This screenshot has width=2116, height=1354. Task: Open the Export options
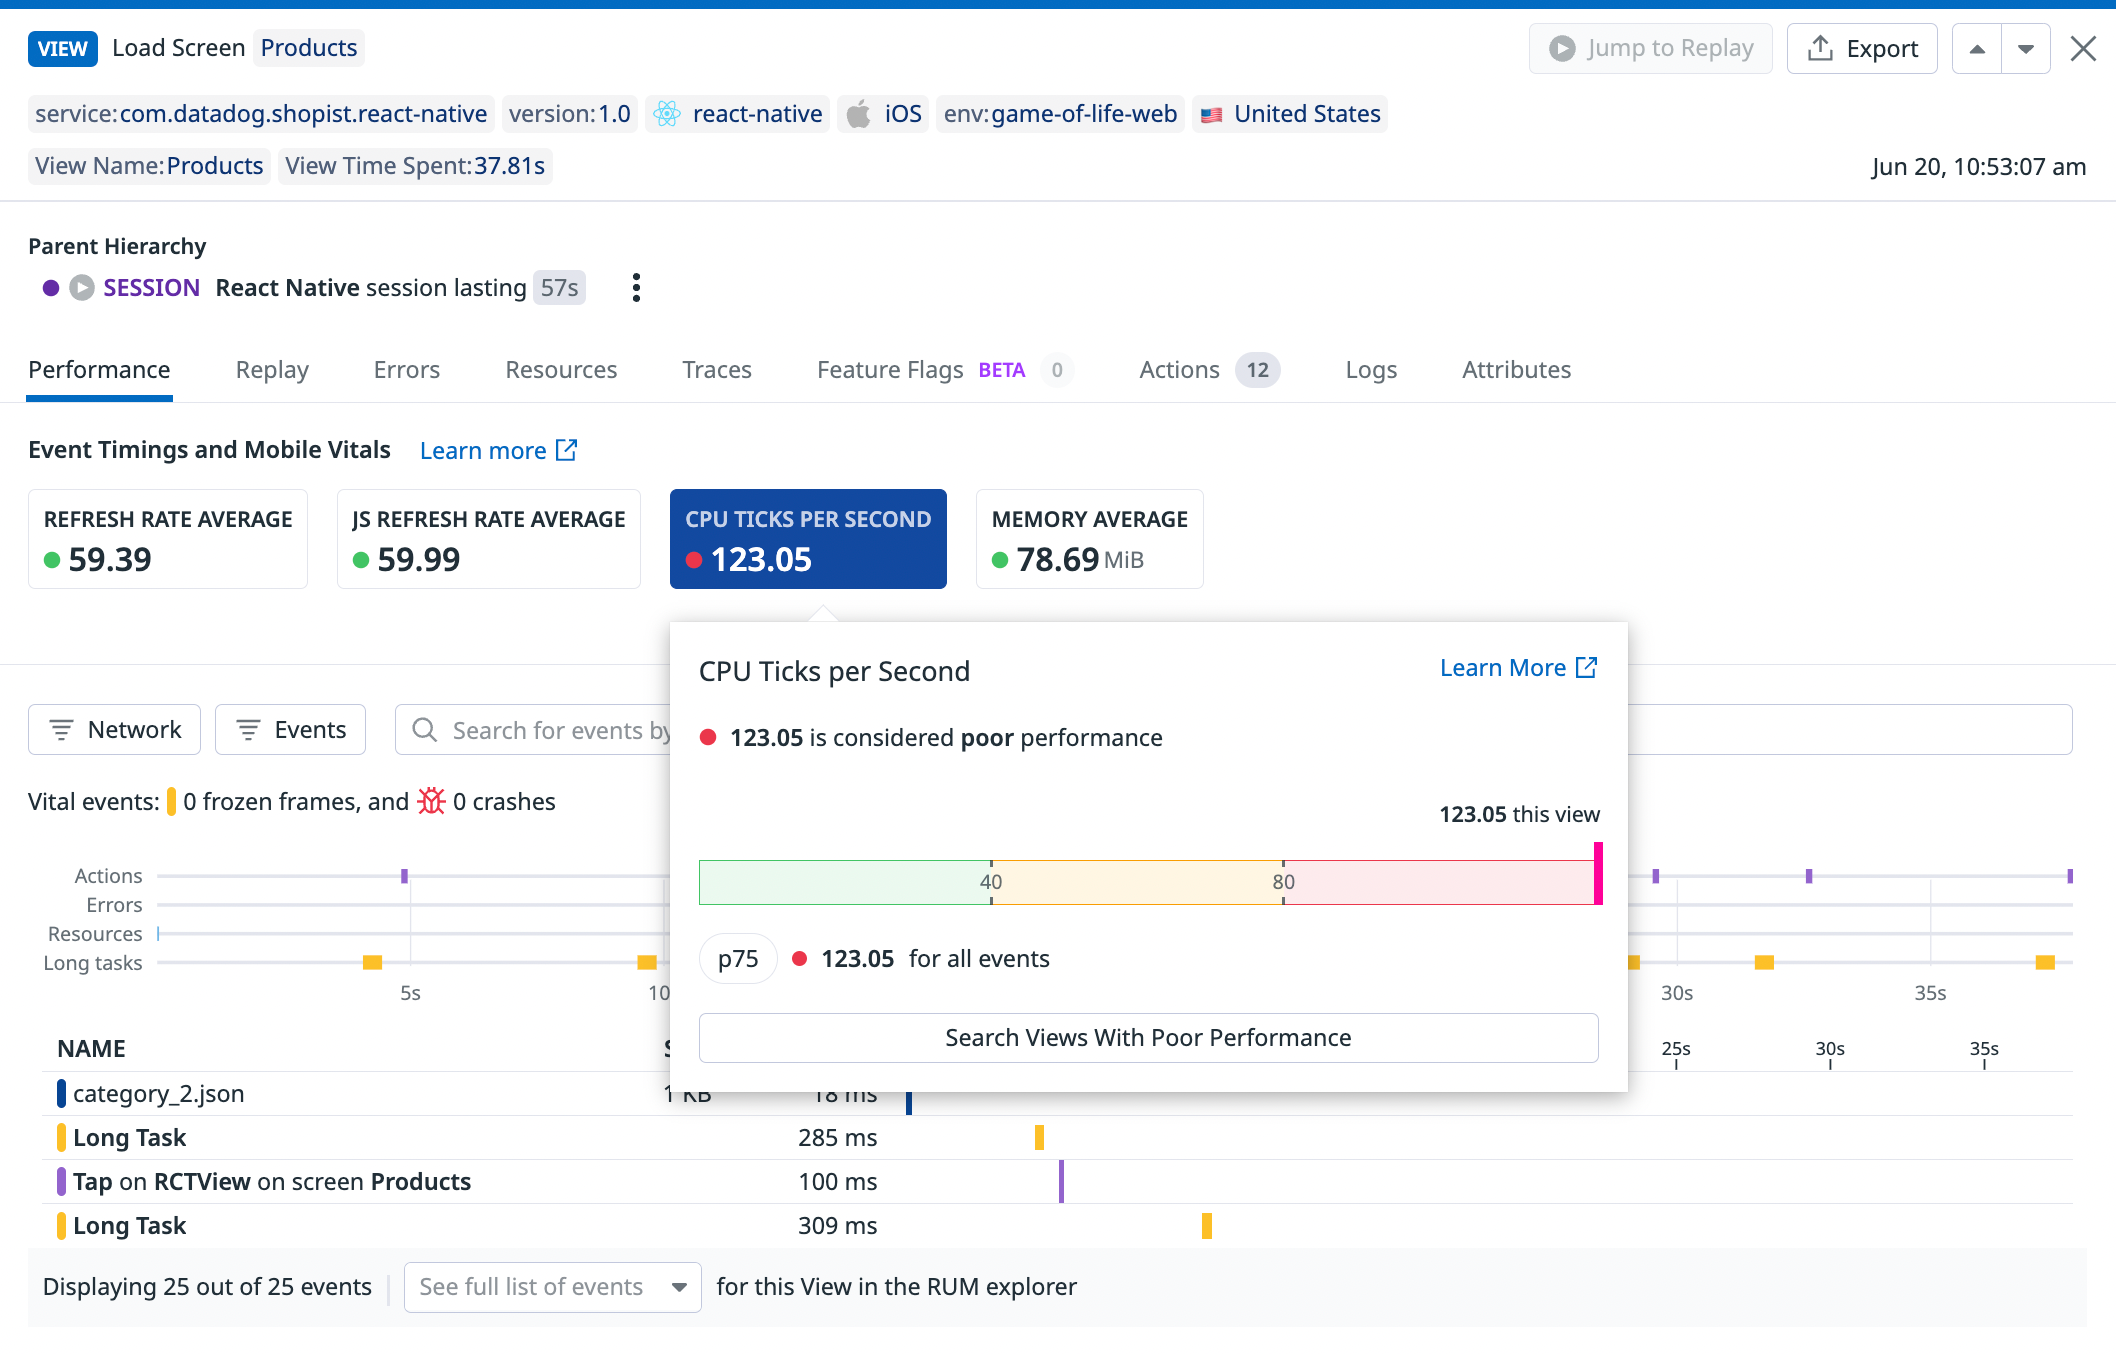(1862, 48)
